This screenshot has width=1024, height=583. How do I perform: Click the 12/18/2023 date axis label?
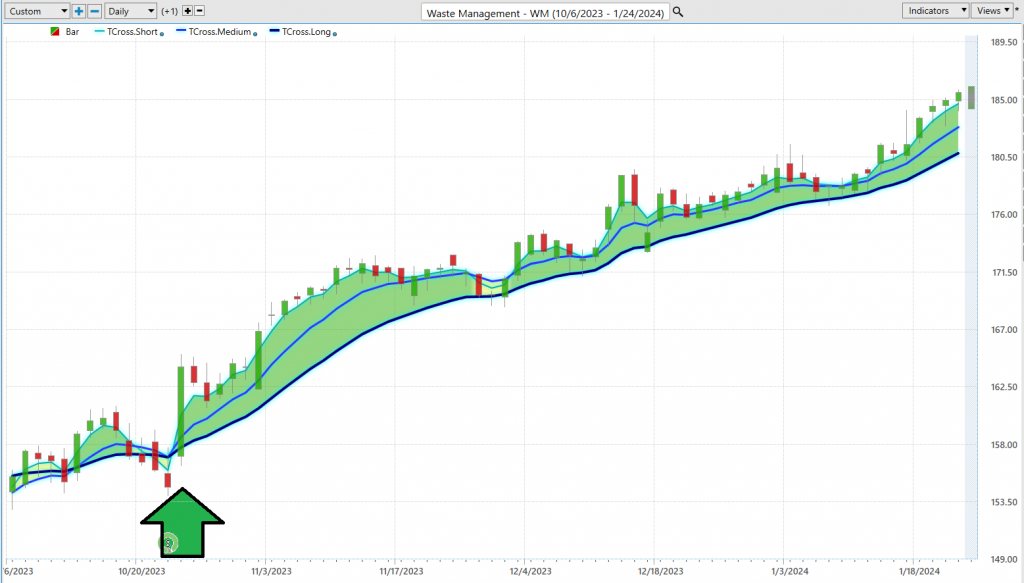coord(660,571)
